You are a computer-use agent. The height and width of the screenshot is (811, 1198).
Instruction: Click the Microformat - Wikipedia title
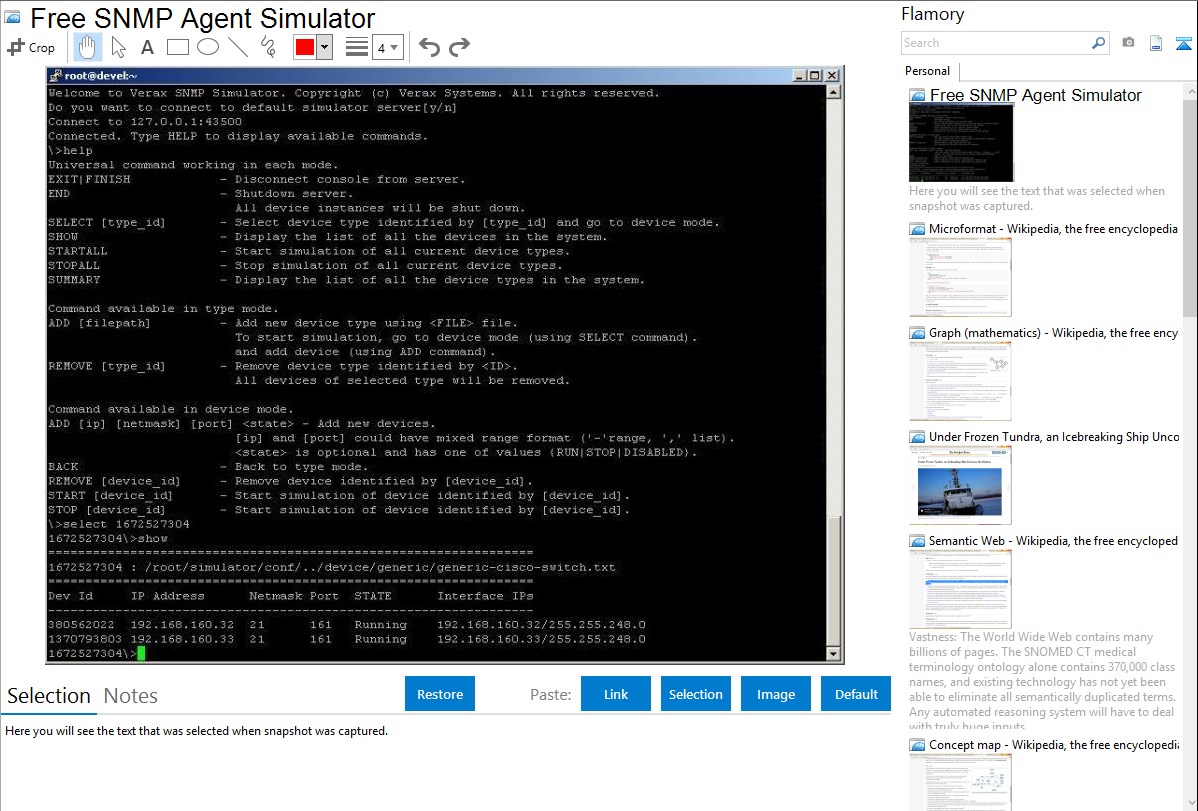pos(1053,229)
